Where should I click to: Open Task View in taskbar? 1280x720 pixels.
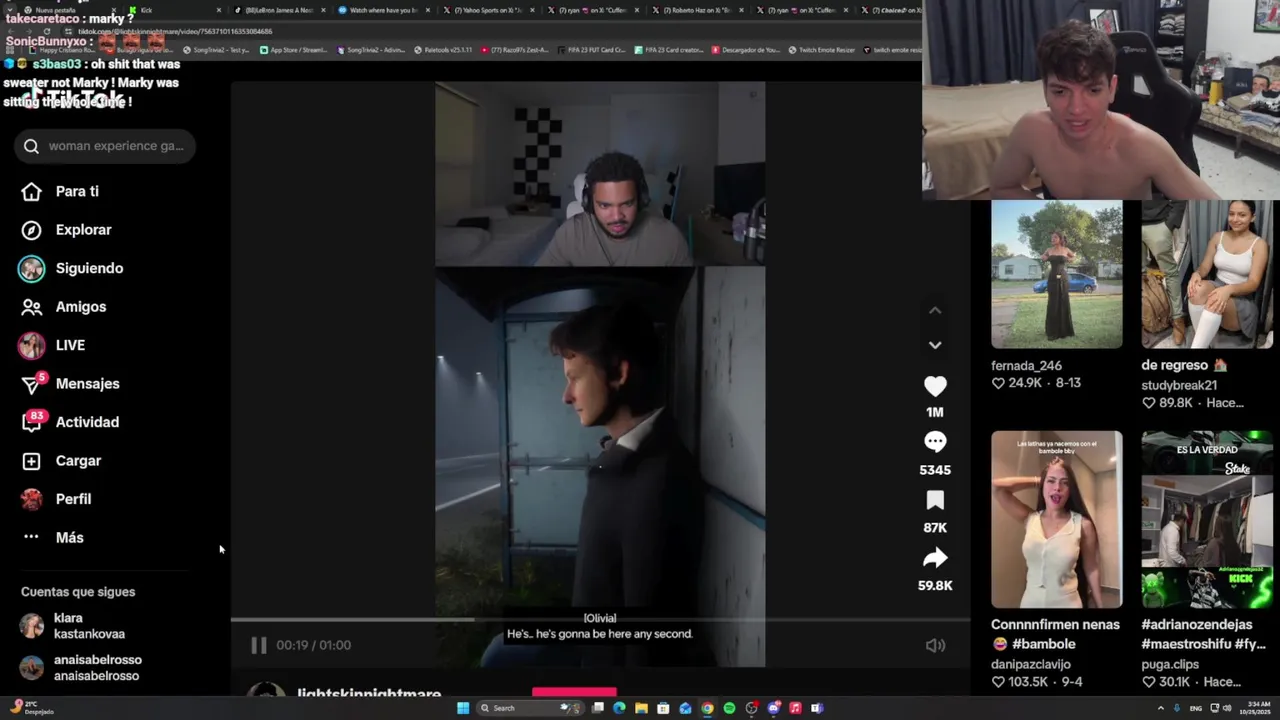pos(598,708)
